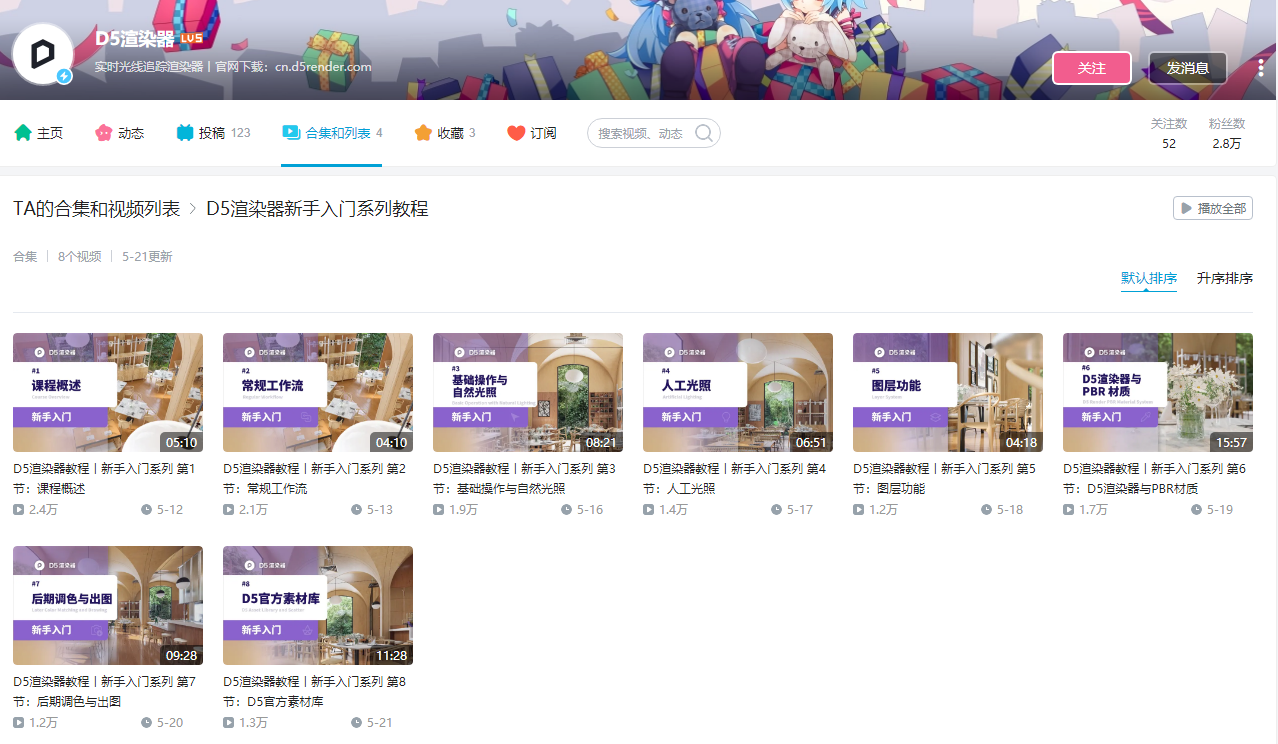Open the #4 人工光照 video thumbnail
The height and width of the screenshot is (744, 1278).
click(738, 393)
